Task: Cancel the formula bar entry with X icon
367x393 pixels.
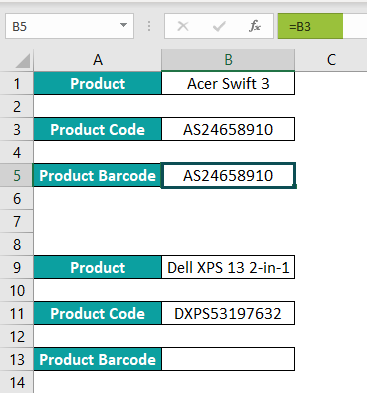Action: point(183,26)
